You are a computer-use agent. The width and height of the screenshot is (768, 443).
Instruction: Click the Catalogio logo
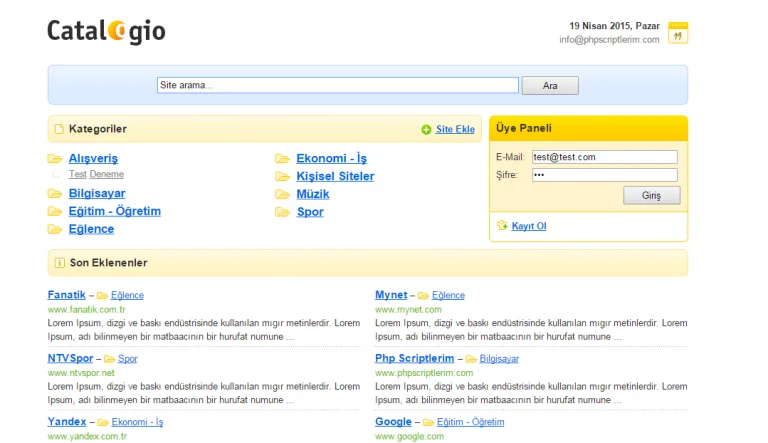(x=106, y=31)
